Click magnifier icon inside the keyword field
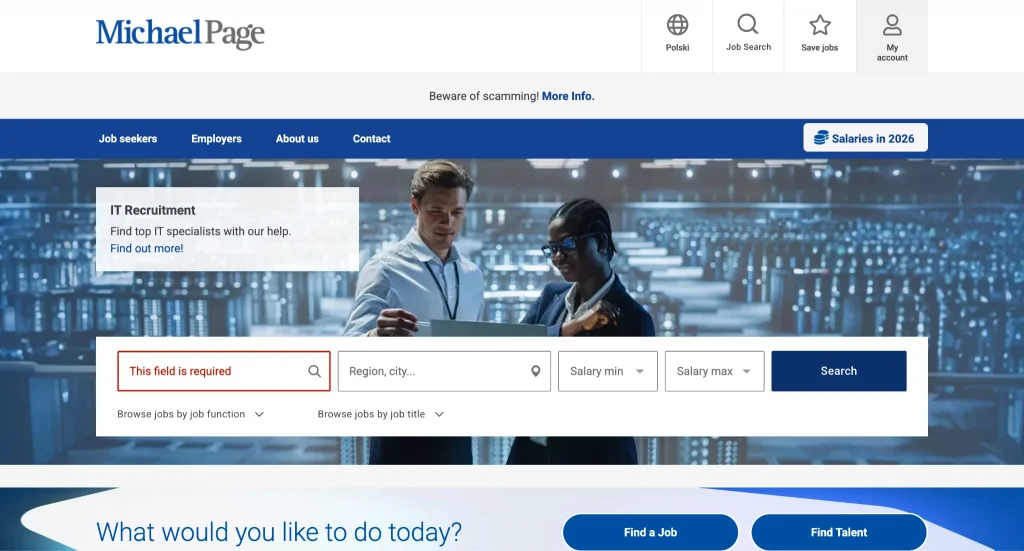 click(315, 371)
